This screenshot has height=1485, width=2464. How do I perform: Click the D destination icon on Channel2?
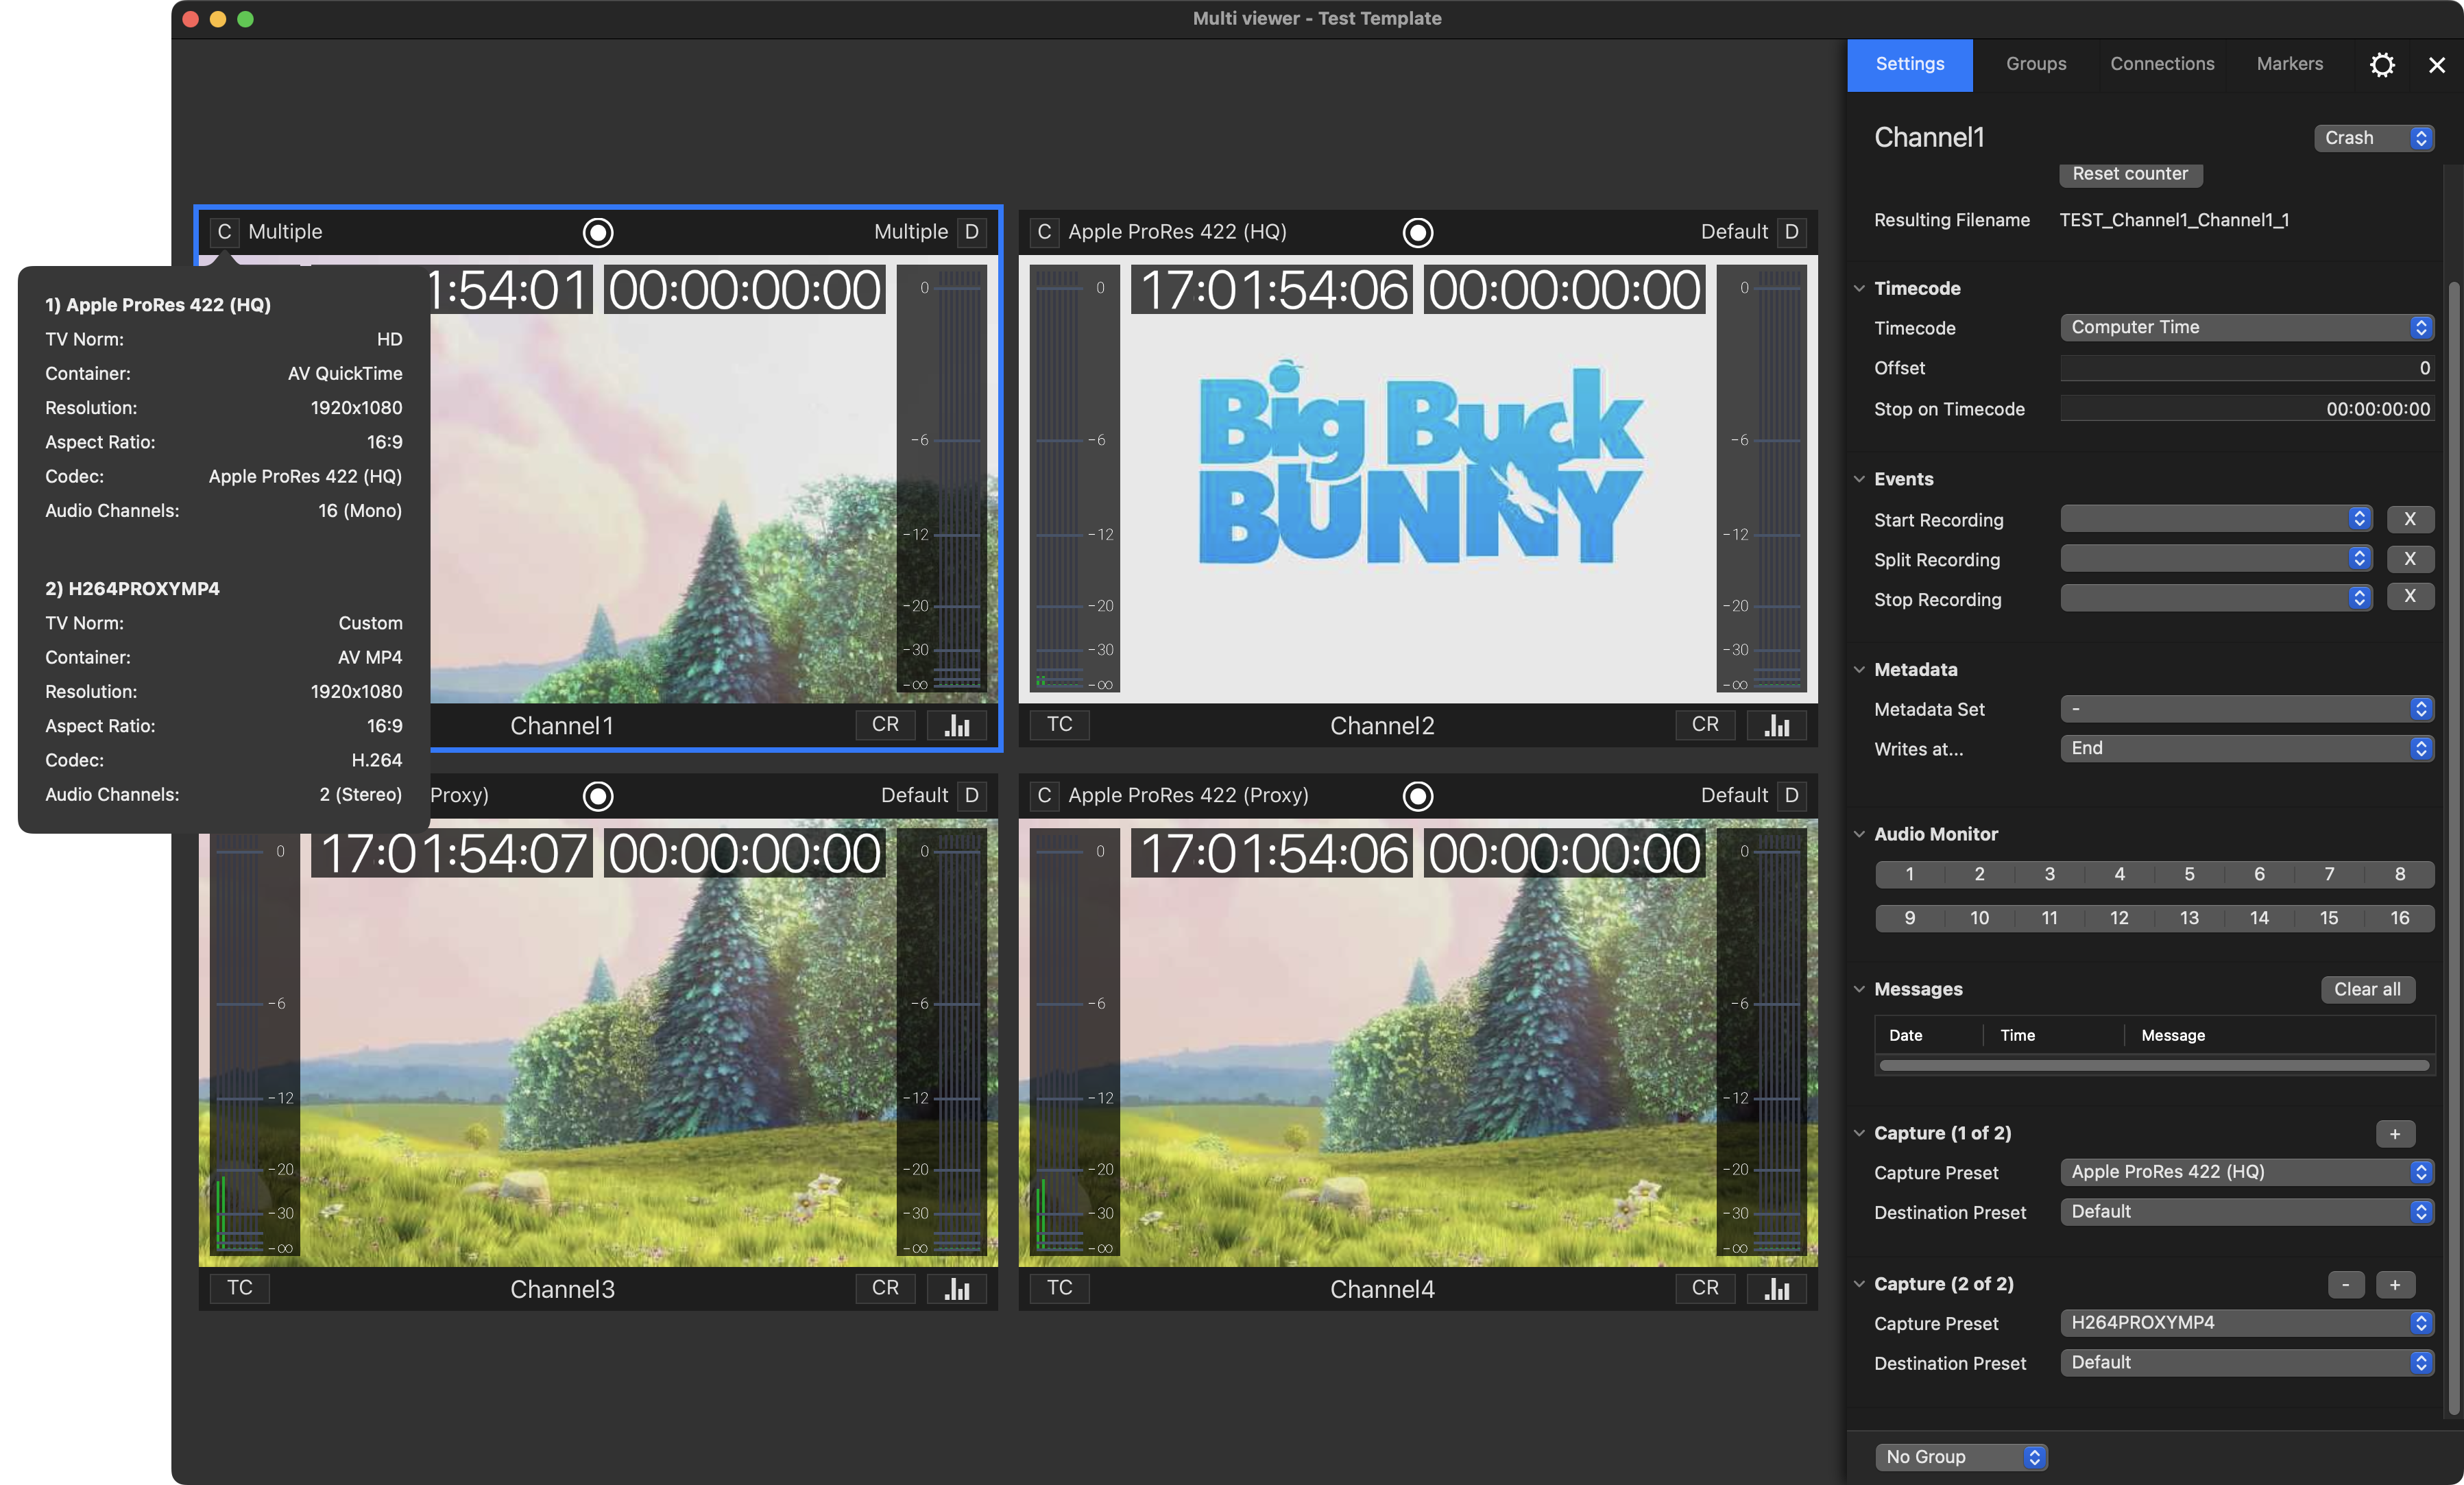pos(1792,232)
